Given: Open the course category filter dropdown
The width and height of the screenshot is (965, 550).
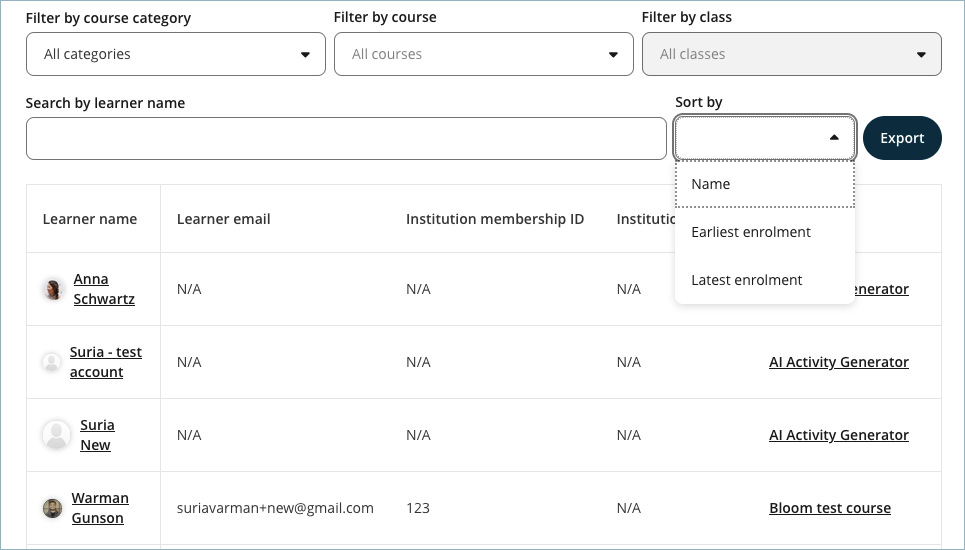Looking at the screenshot, I should 176,54.
